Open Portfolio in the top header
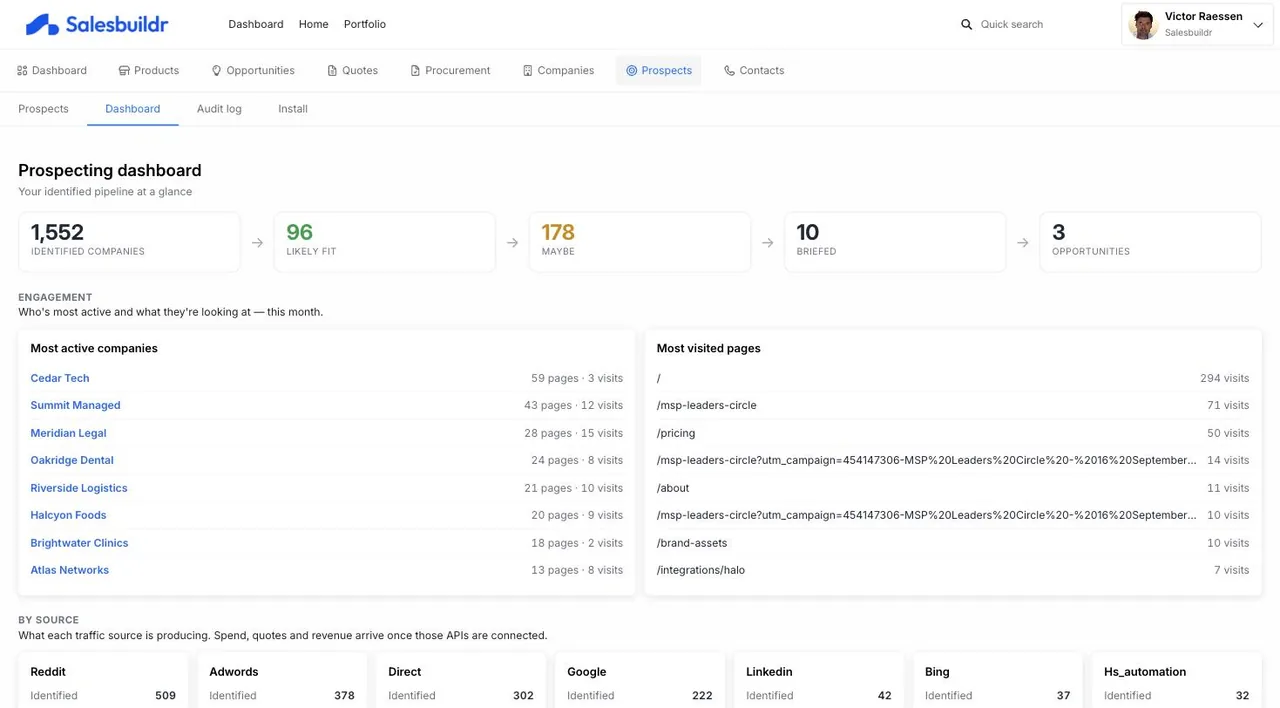The height and width of the screenshot is (708, 1280). coord(365,24)
